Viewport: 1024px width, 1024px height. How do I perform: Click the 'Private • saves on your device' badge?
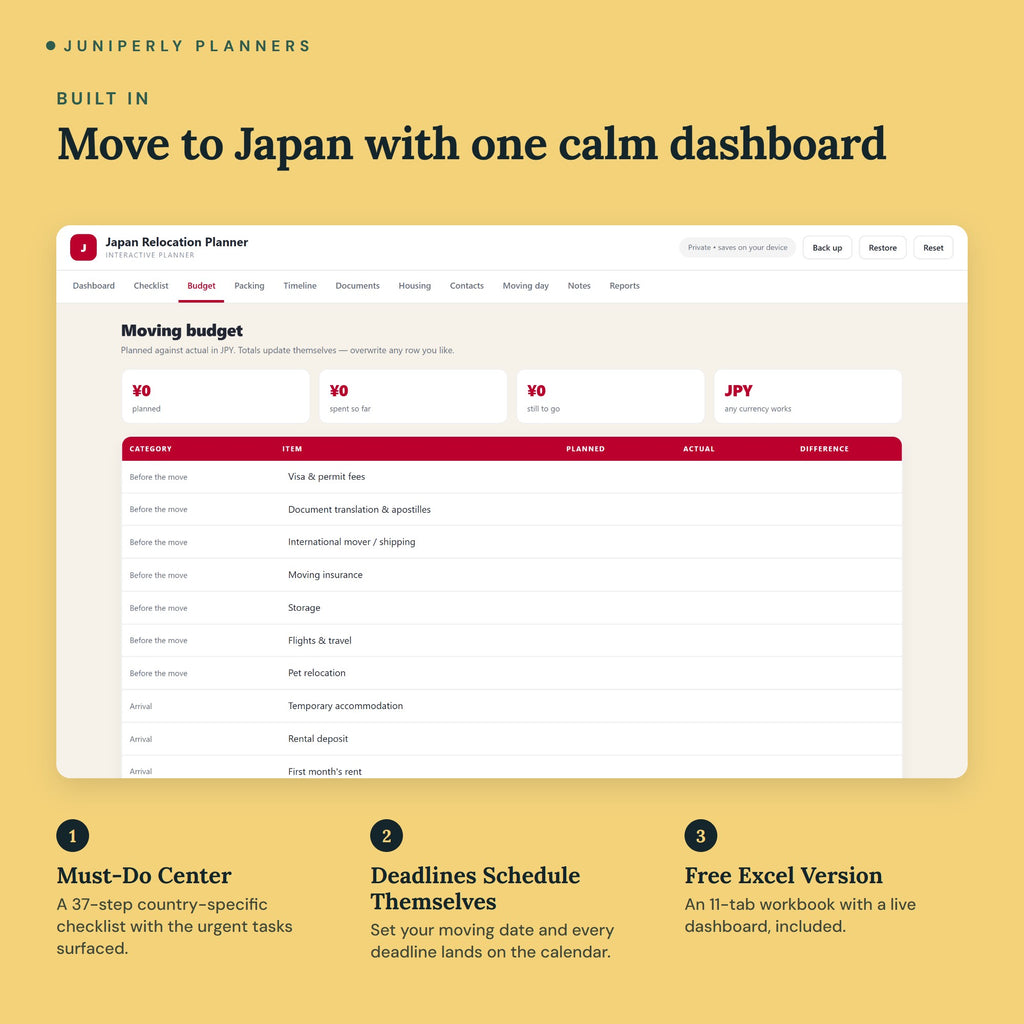point(737,248)
